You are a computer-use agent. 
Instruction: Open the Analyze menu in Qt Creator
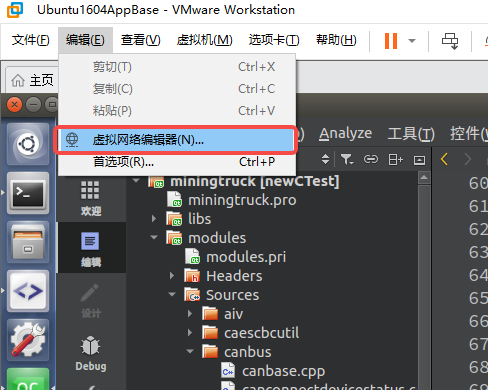[x=345, y=133]
